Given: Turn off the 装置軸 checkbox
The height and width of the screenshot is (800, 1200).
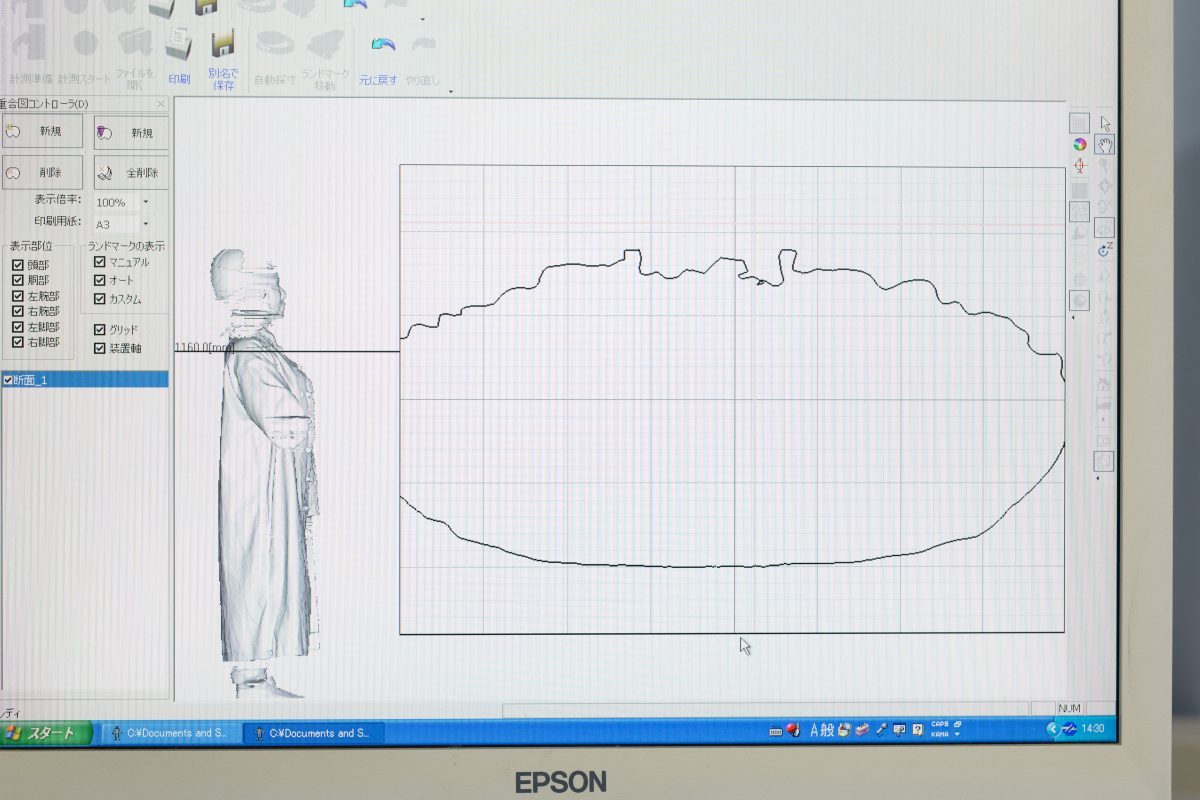Looking at the screenshot, I should point(99,348).
